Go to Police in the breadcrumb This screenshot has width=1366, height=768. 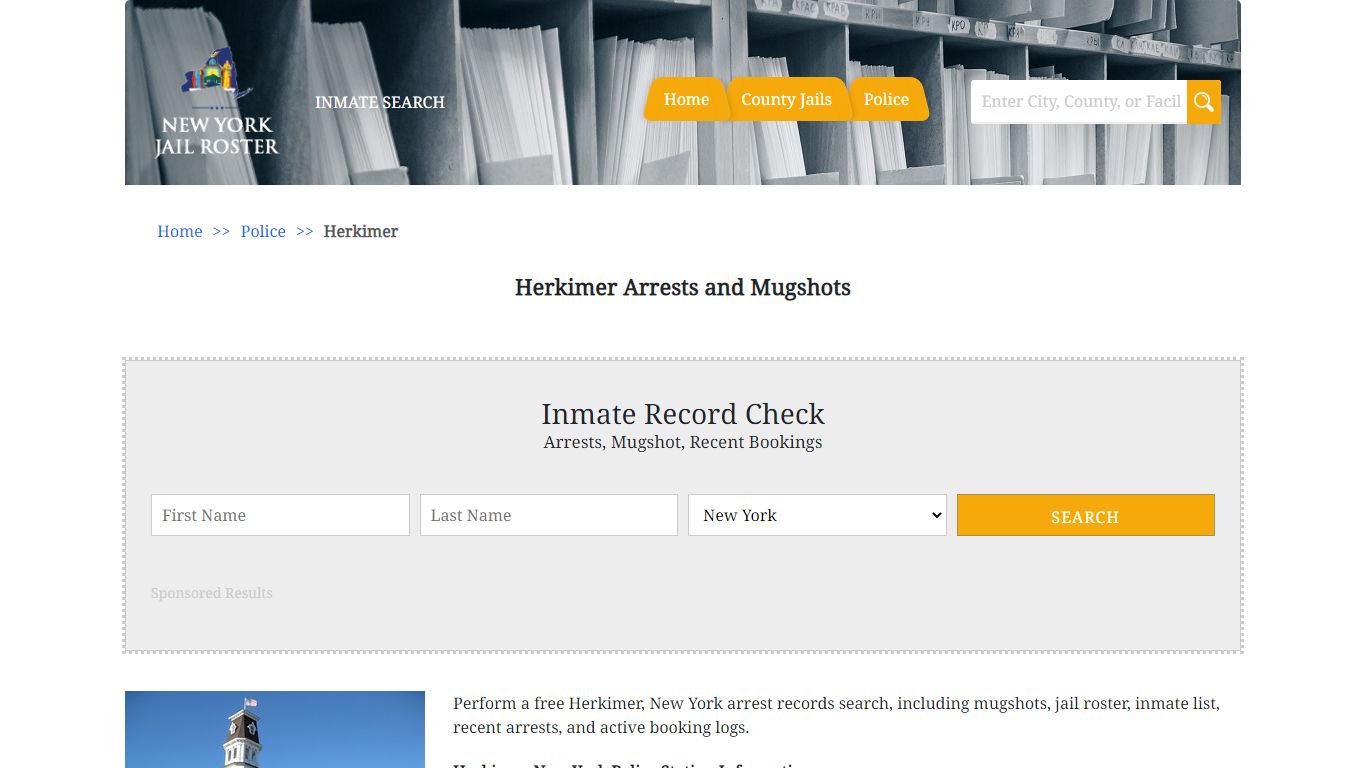point(263,231)
